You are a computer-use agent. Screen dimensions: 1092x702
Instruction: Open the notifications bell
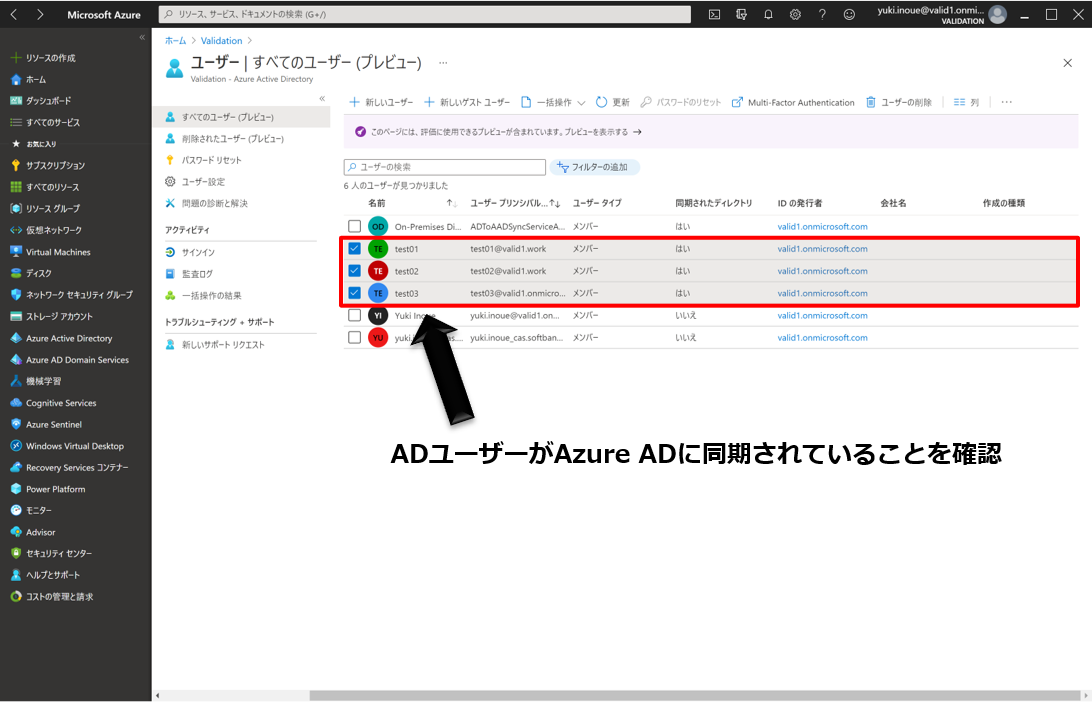click(x=768, y=14)
